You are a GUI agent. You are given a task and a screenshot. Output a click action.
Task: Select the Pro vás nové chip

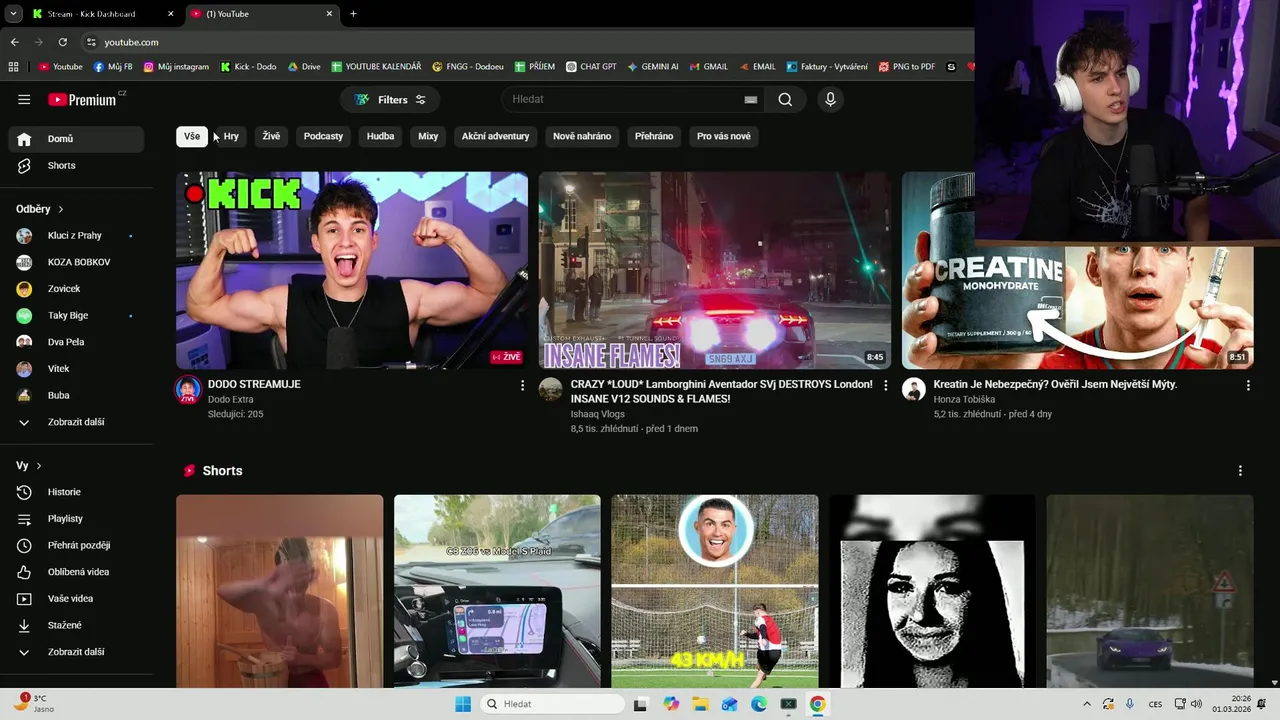pos(724,136)
